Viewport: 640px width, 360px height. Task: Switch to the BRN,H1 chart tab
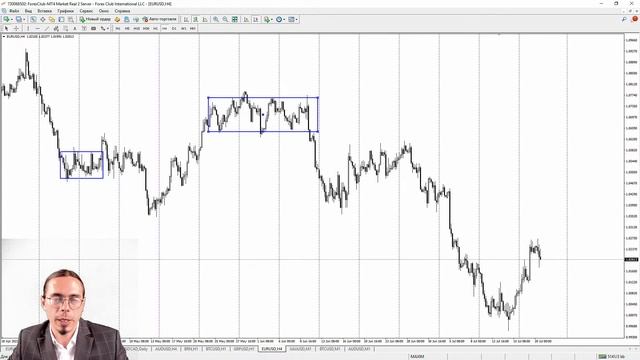(191, 349)
